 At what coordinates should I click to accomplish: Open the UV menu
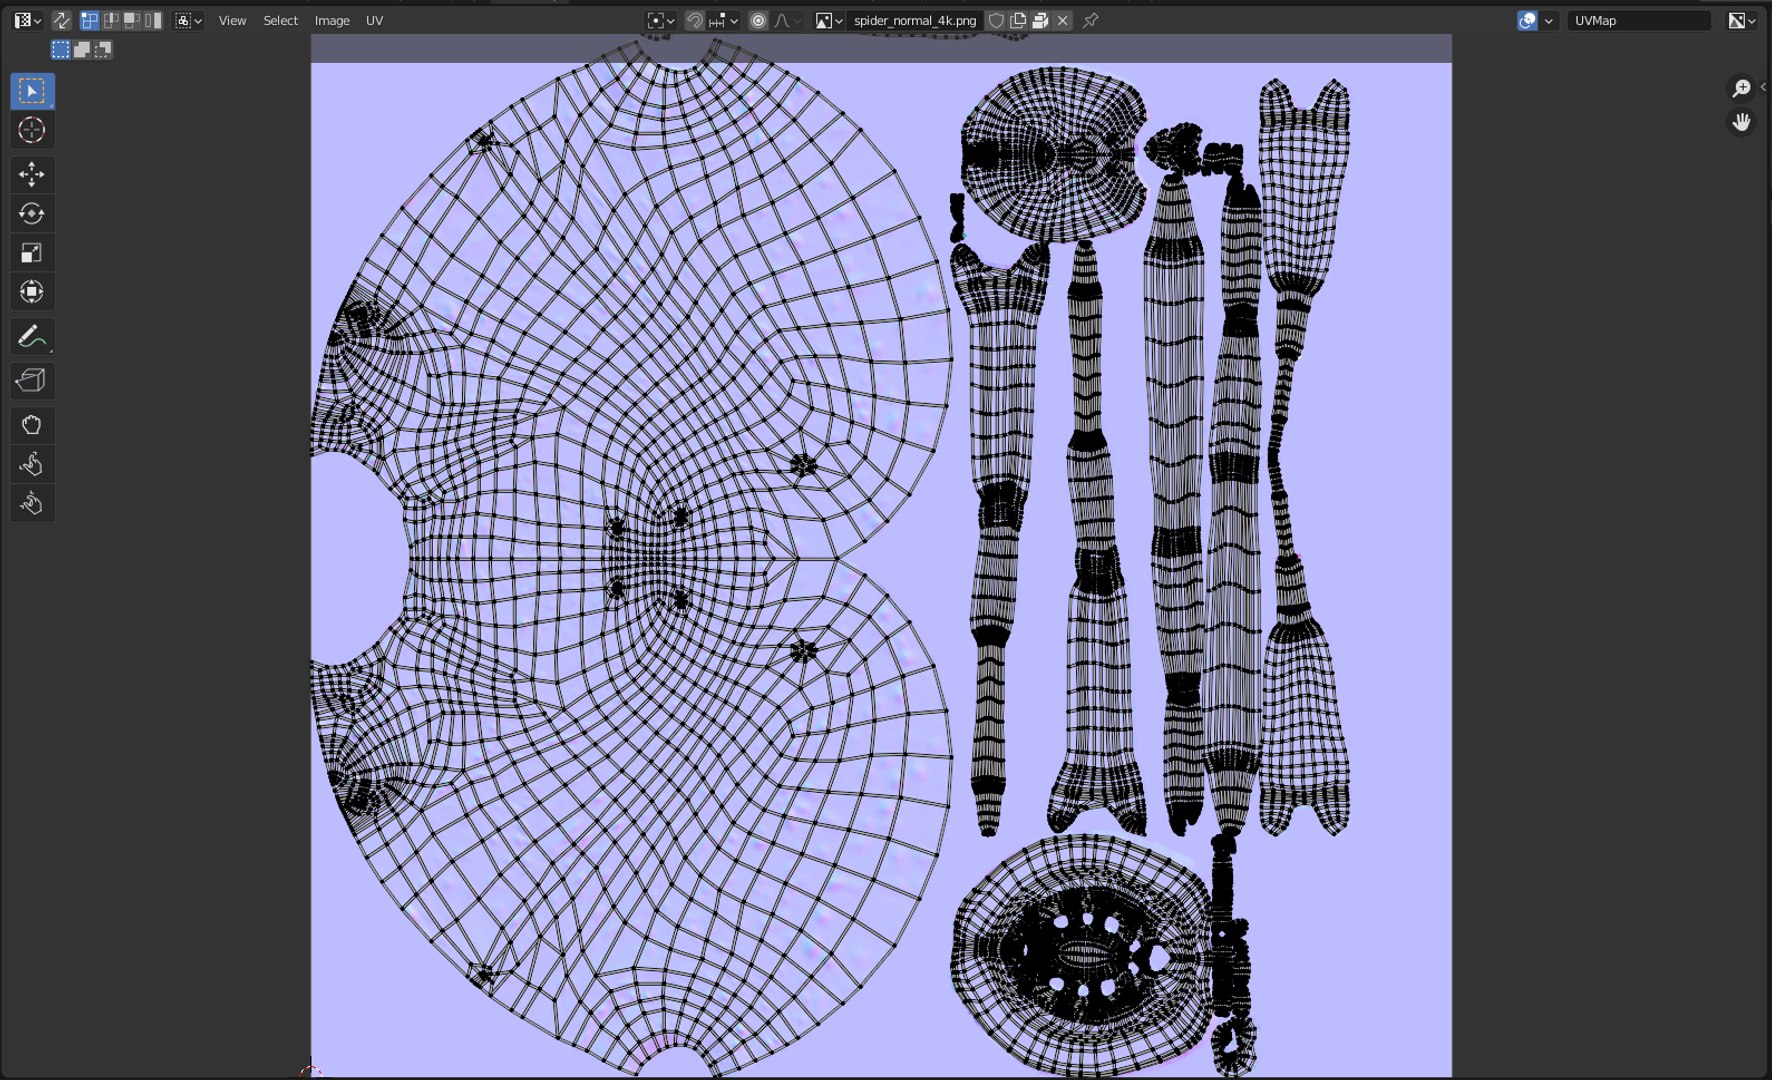[374, 20]
